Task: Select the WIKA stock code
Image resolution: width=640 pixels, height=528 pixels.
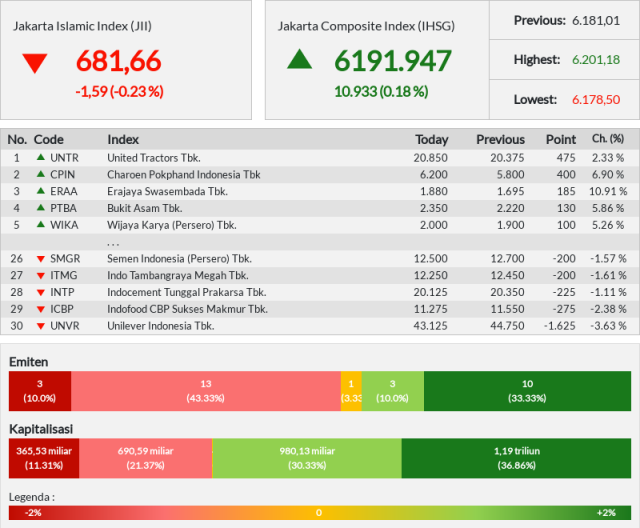Action: (x=64, y=225)
